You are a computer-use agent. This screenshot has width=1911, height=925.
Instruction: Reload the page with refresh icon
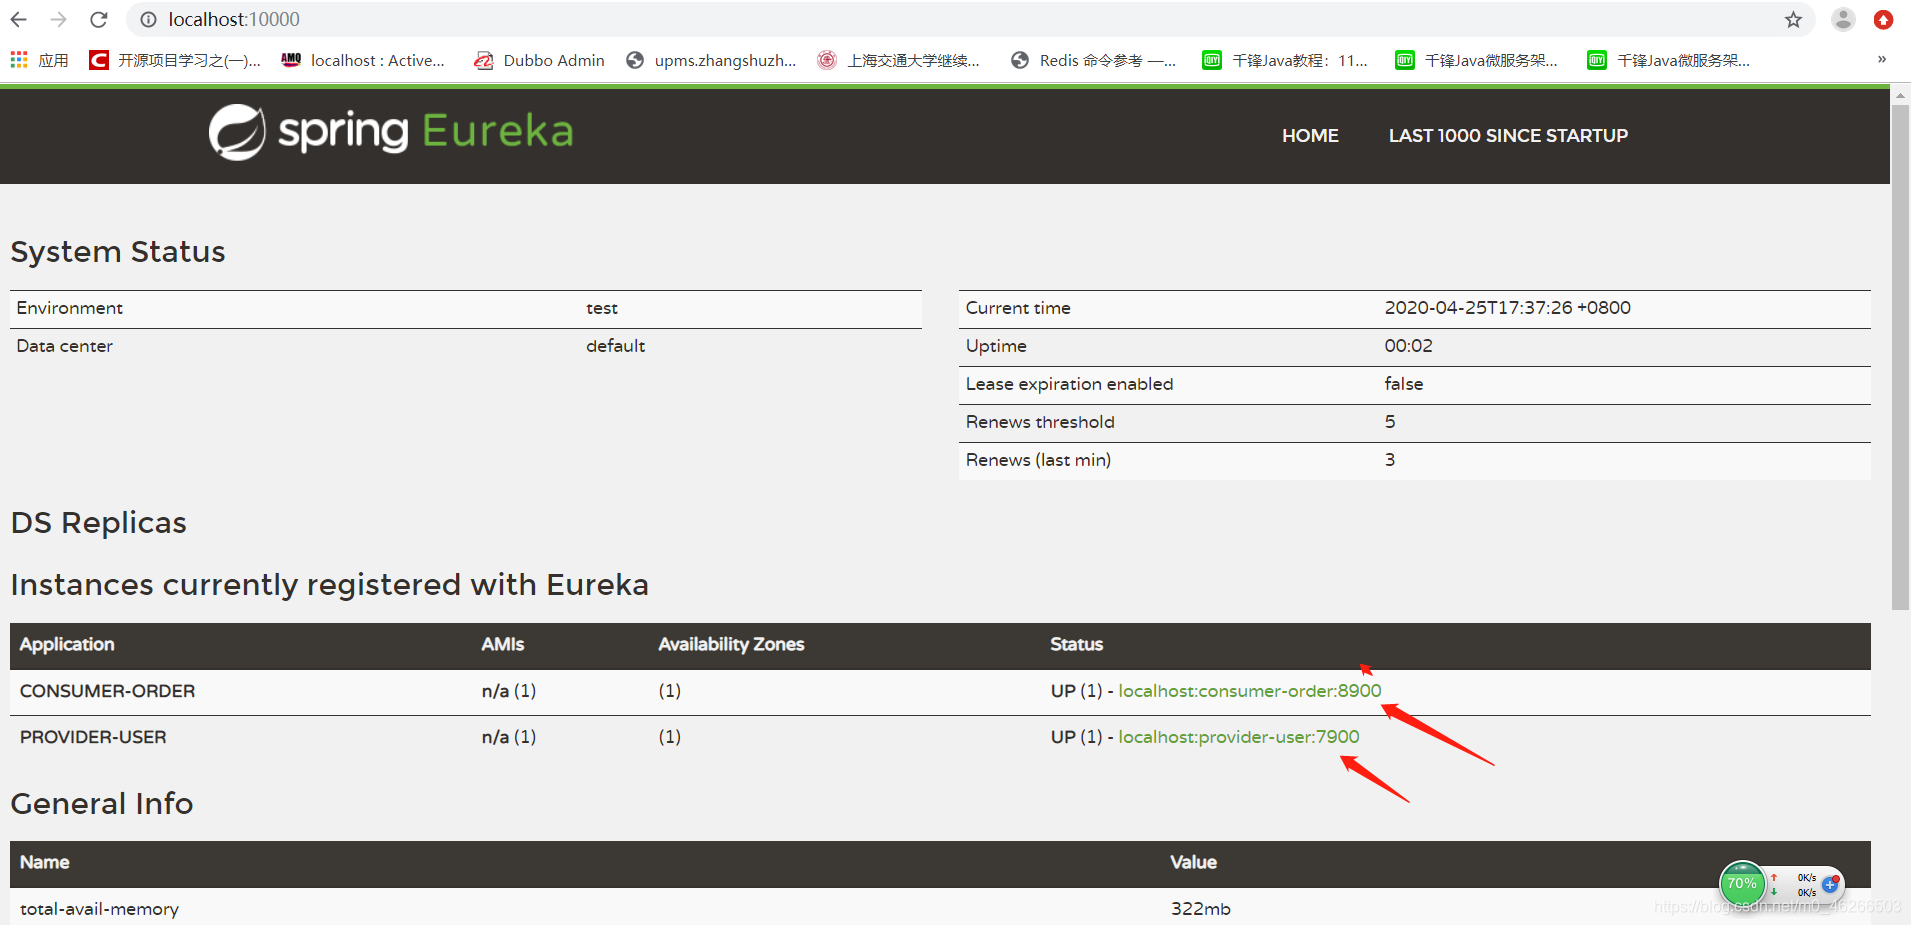(98, 19)
